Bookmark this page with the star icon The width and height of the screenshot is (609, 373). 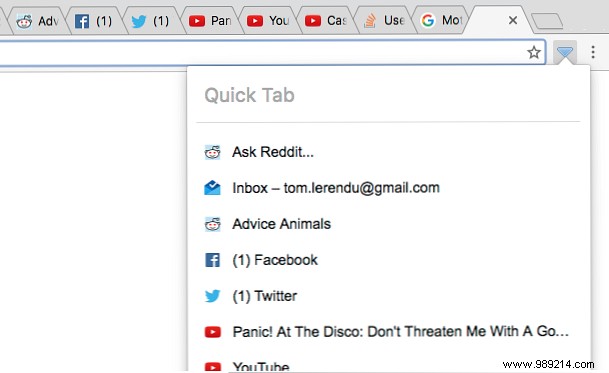coord(534,52)
